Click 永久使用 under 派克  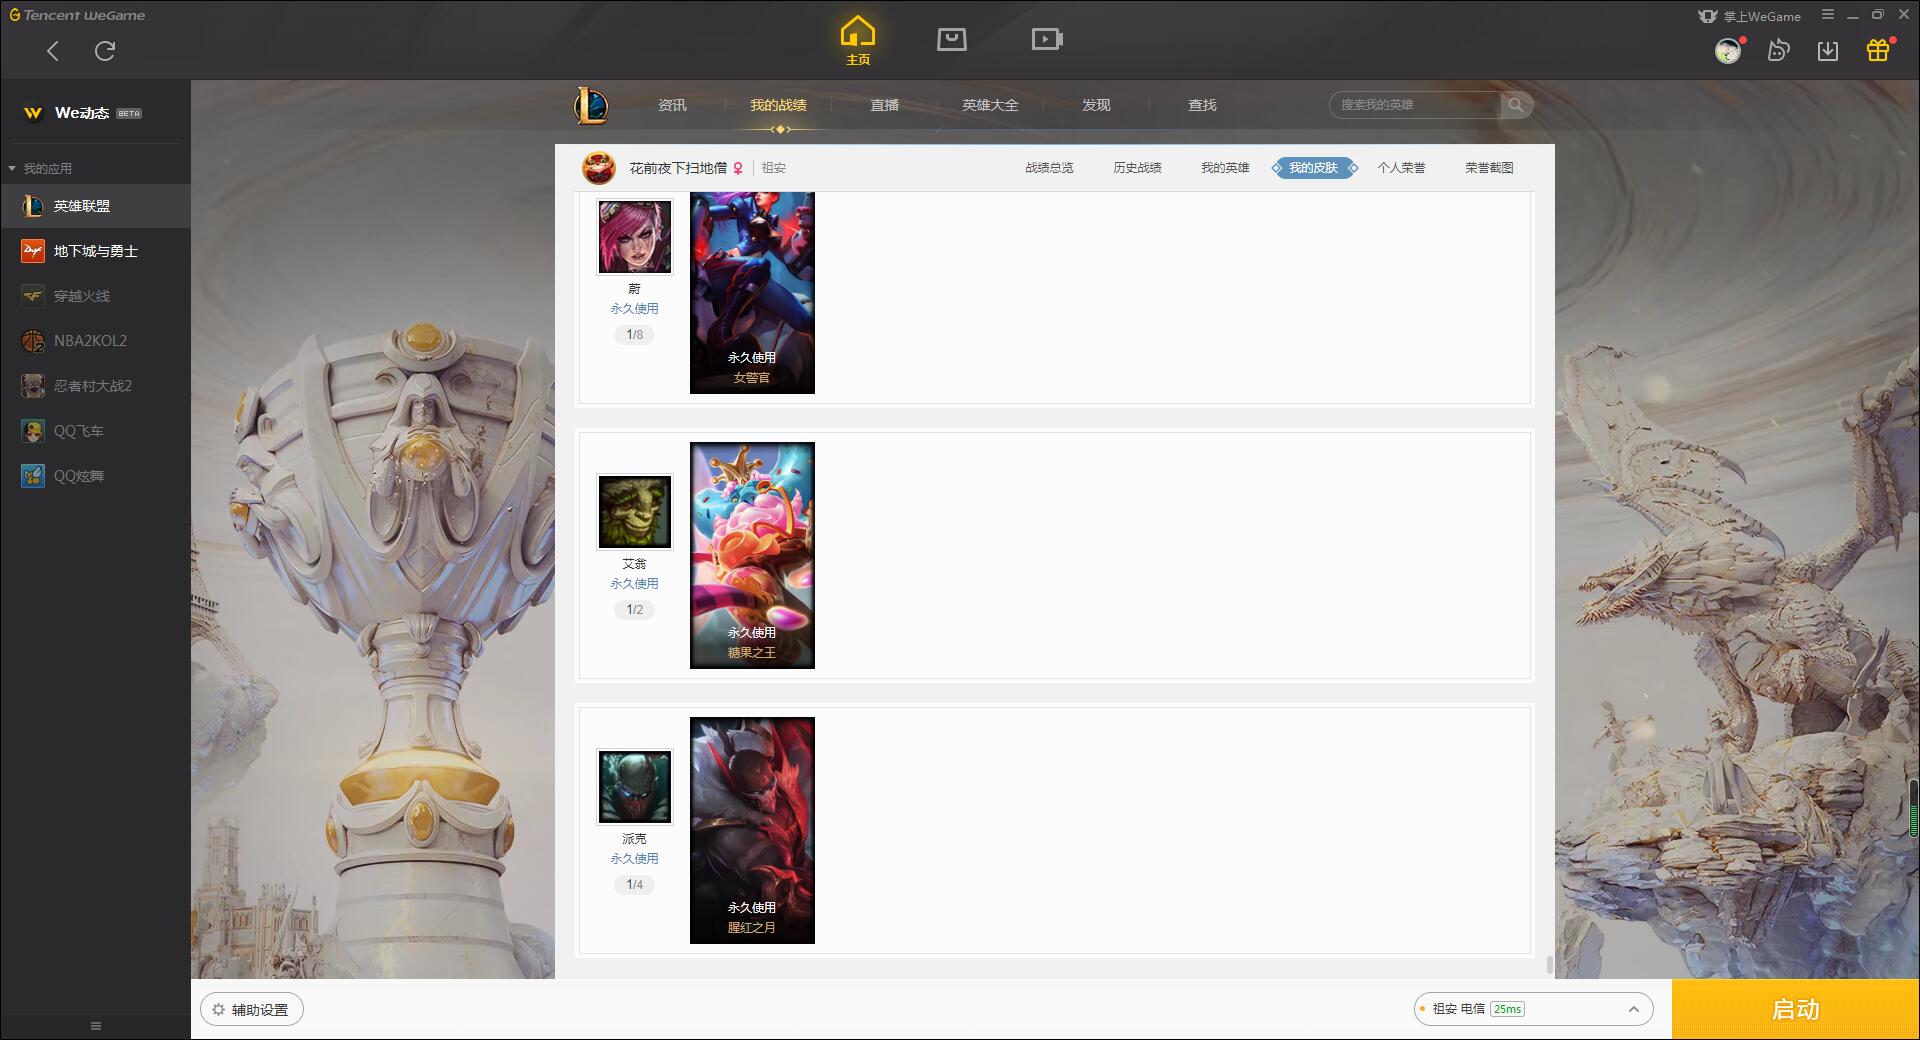635,859
